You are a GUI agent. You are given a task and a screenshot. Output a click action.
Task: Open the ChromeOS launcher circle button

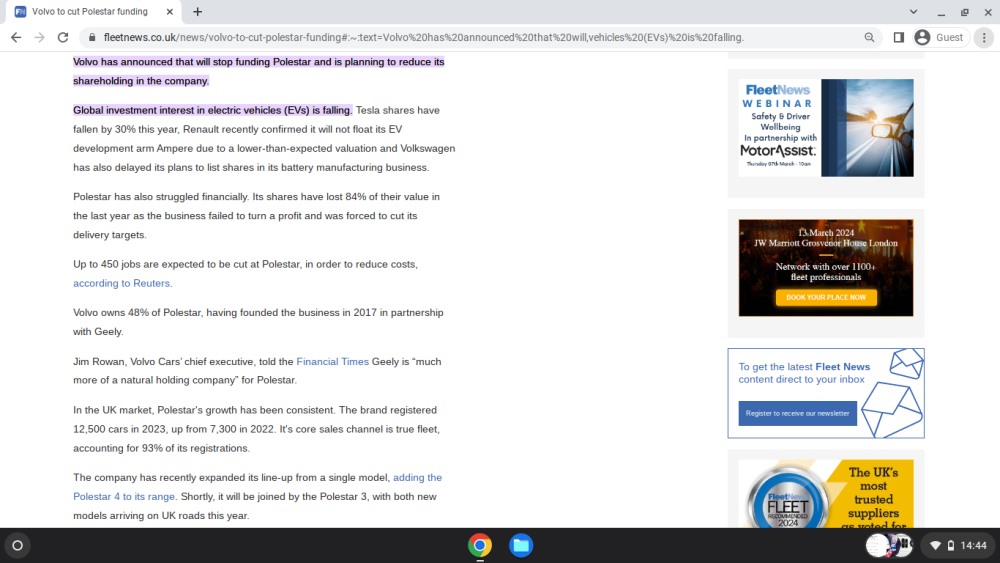[x=18, y=546]
